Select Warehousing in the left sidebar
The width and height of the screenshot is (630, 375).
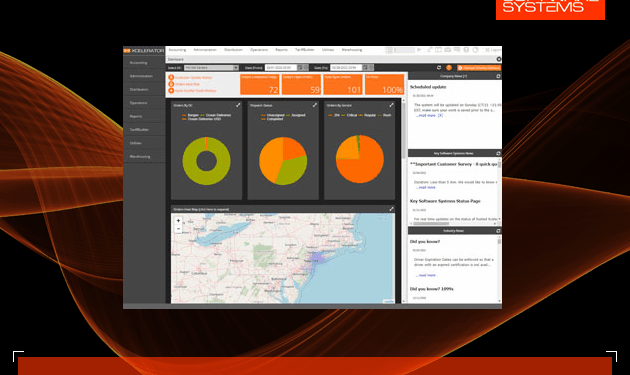pos(144,156)
